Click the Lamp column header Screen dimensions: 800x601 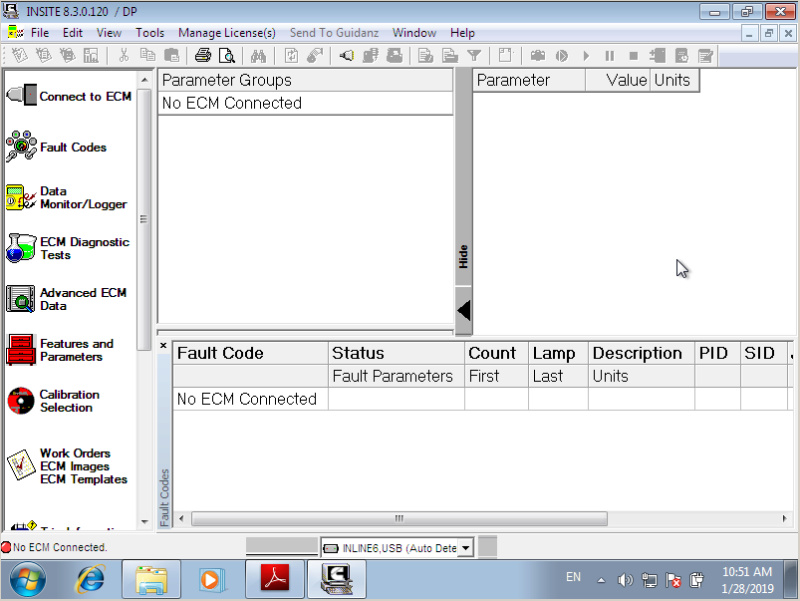click(x=558, y=353)
